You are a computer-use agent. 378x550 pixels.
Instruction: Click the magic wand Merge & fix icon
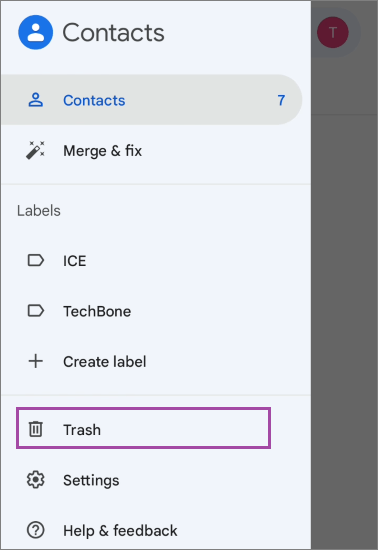click(35, 150)
